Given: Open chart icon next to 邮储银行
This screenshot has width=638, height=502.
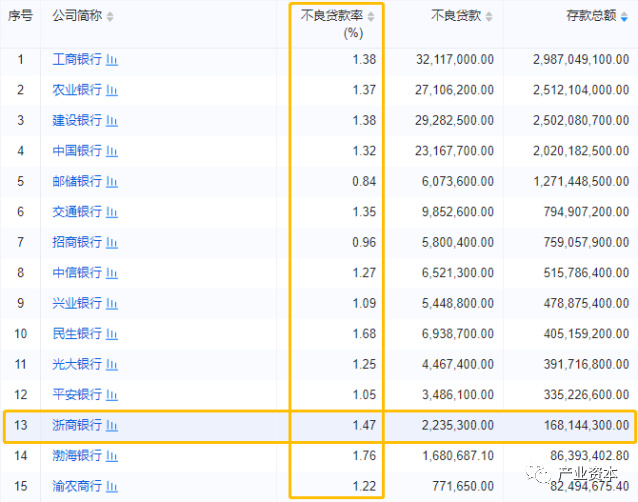Looking at the screenshot, I should coord(112,182).
